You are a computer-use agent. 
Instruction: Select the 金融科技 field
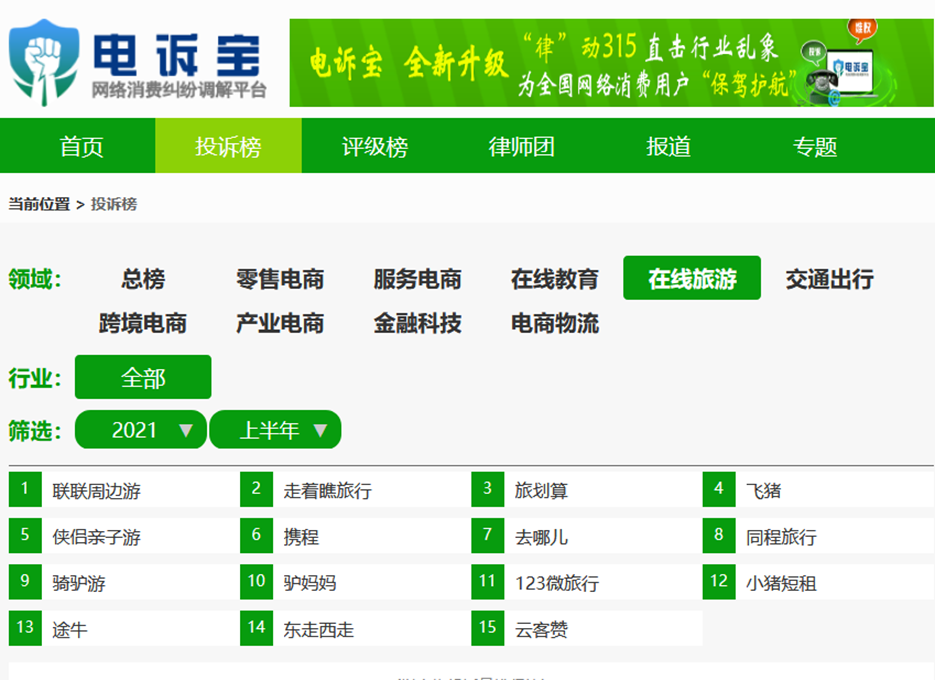(x=417, y=323)
